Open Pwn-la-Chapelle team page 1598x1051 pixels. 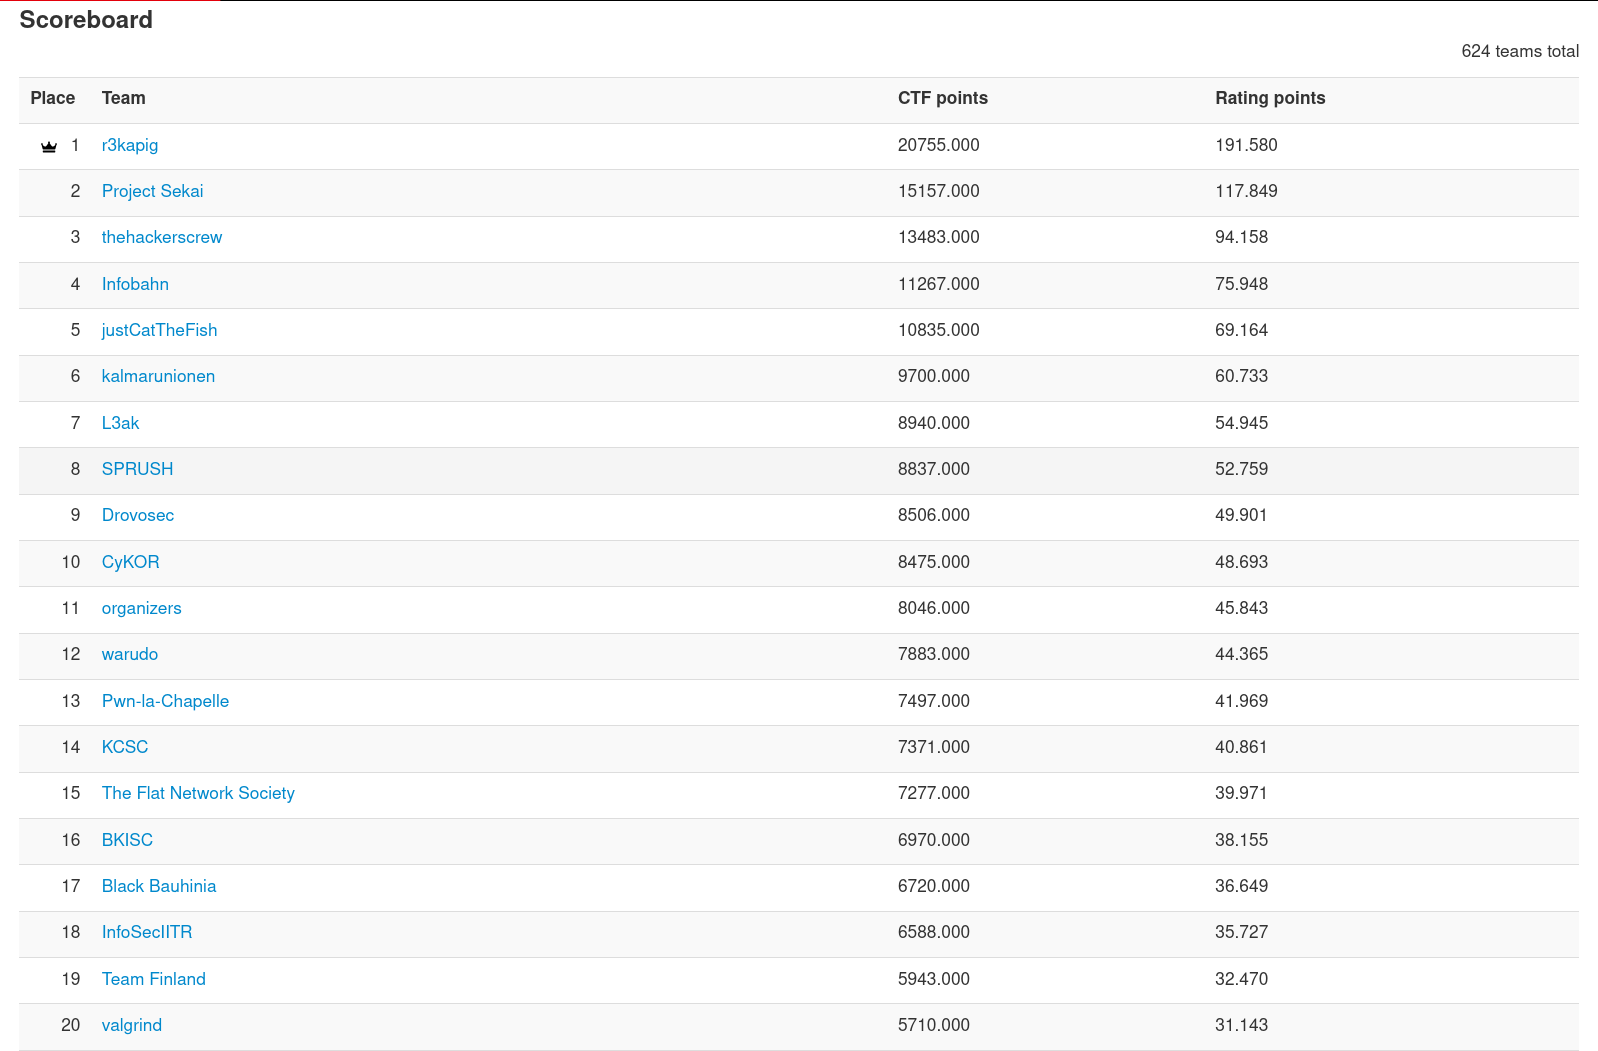click(x=165, y=701)
